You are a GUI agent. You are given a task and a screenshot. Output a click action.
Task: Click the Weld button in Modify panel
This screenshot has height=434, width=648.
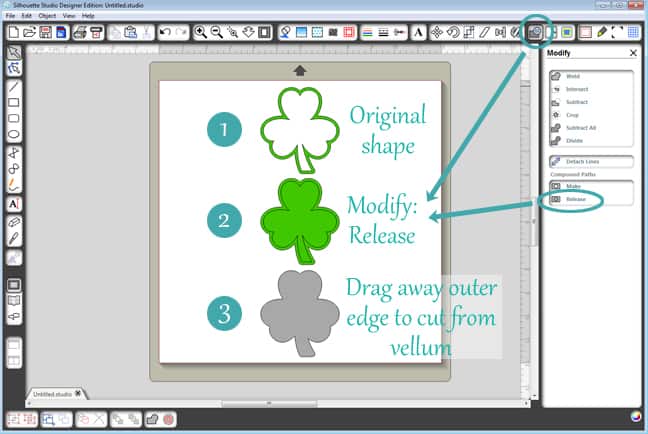coord(572,76)
